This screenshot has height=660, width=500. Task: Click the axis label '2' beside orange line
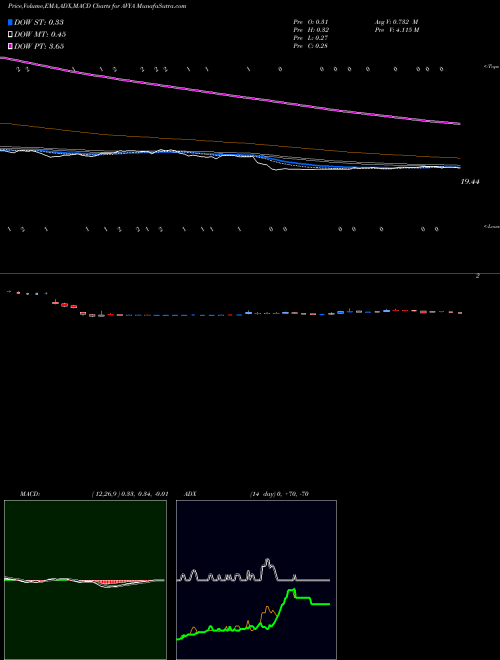[478, 276]
